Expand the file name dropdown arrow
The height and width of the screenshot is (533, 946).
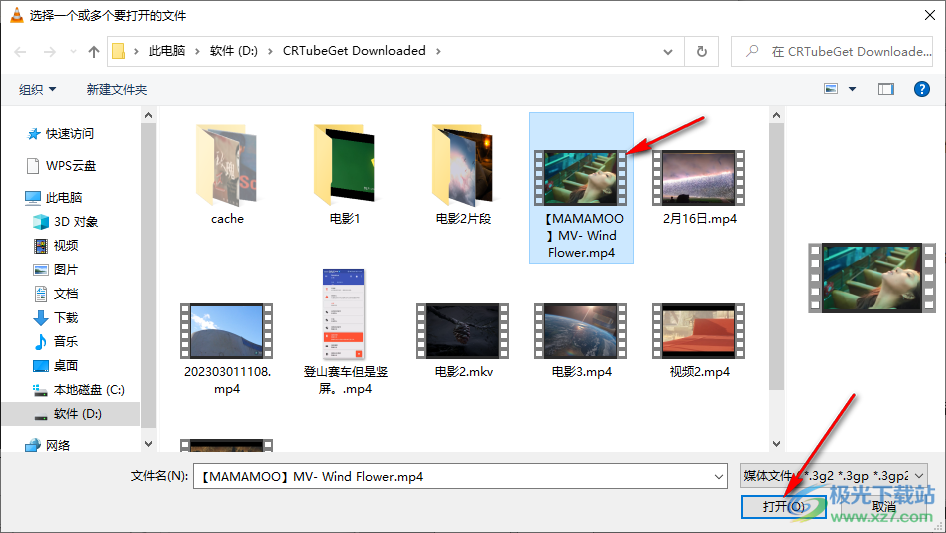click(719, 476)
